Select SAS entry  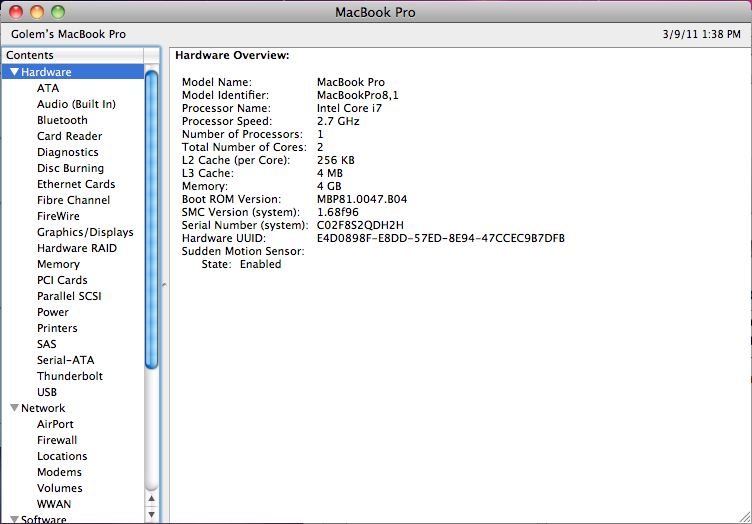47,344
